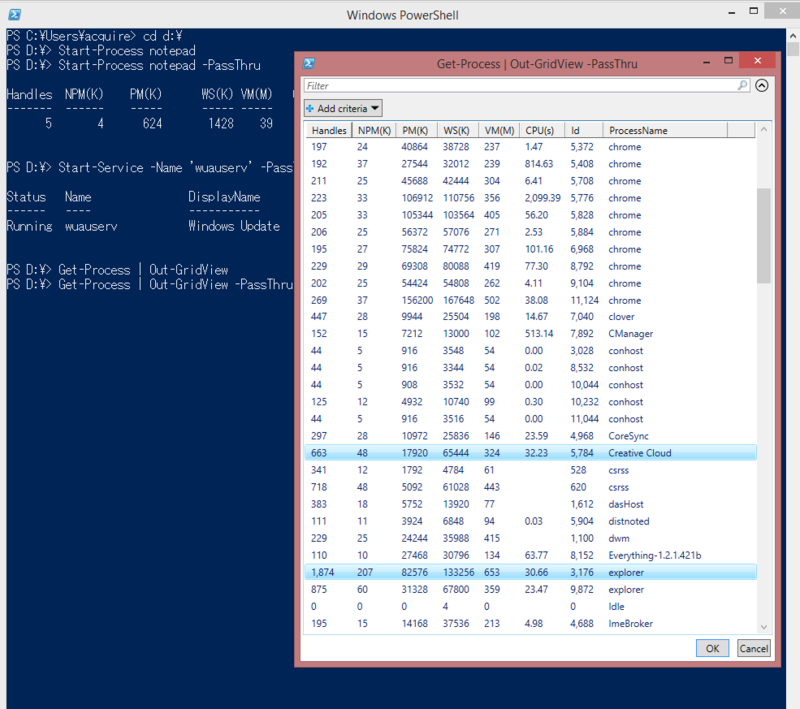Sort processes by the CPU(s) column header

[x=540, y=129]
